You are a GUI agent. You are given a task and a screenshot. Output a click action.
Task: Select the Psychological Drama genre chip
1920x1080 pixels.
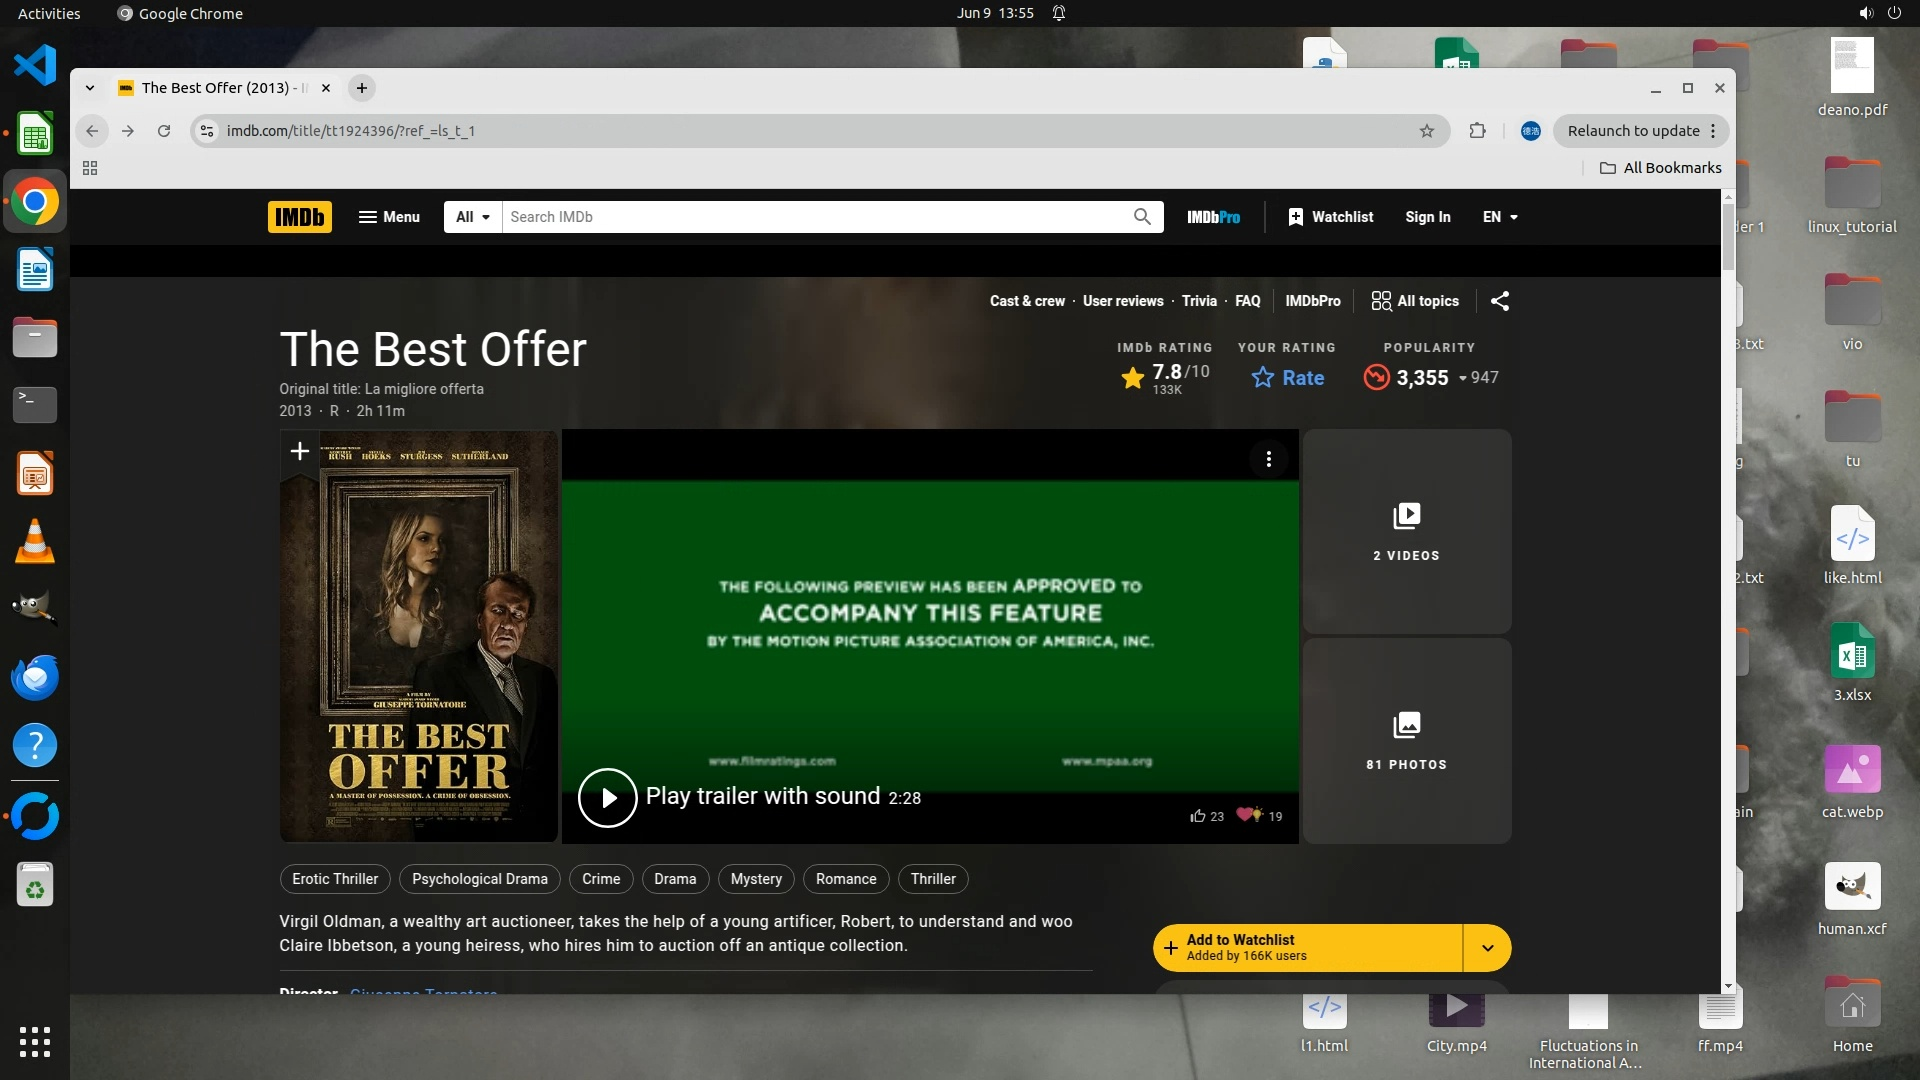point(479,879)
